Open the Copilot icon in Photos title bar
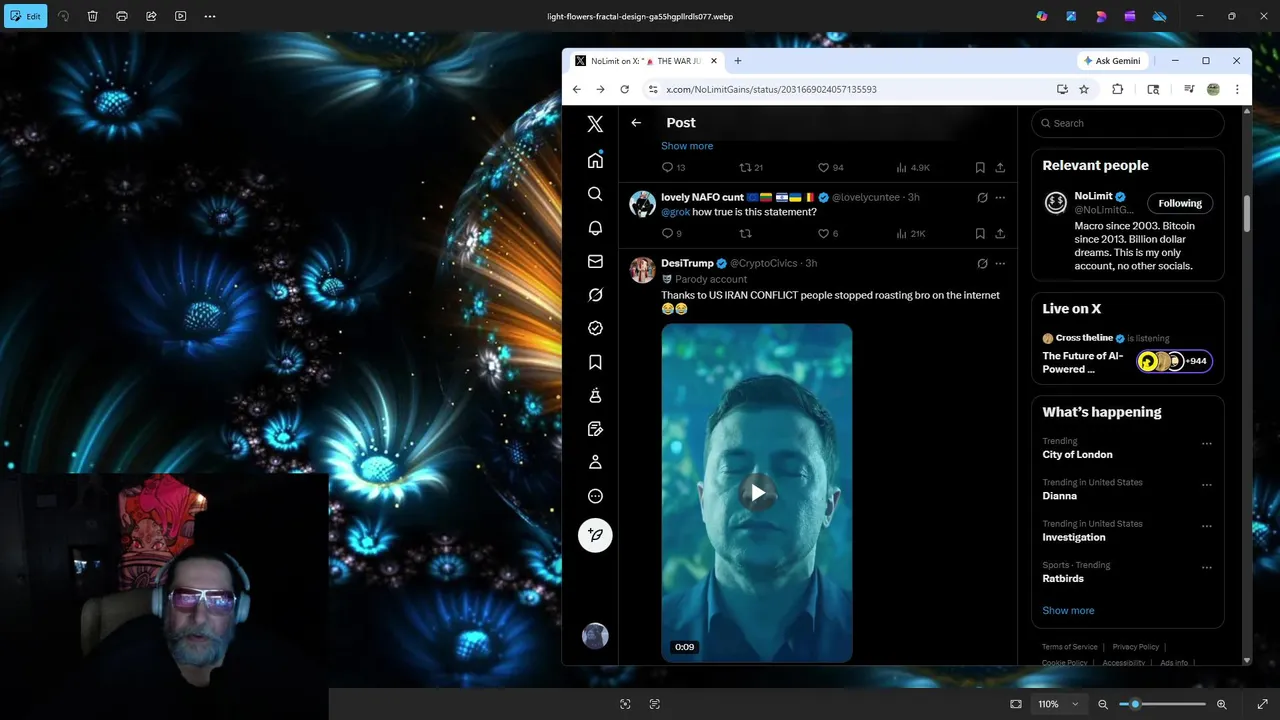Image resolution: width=1280 pixels, height=720 pixels. (x=1042, y=16)
